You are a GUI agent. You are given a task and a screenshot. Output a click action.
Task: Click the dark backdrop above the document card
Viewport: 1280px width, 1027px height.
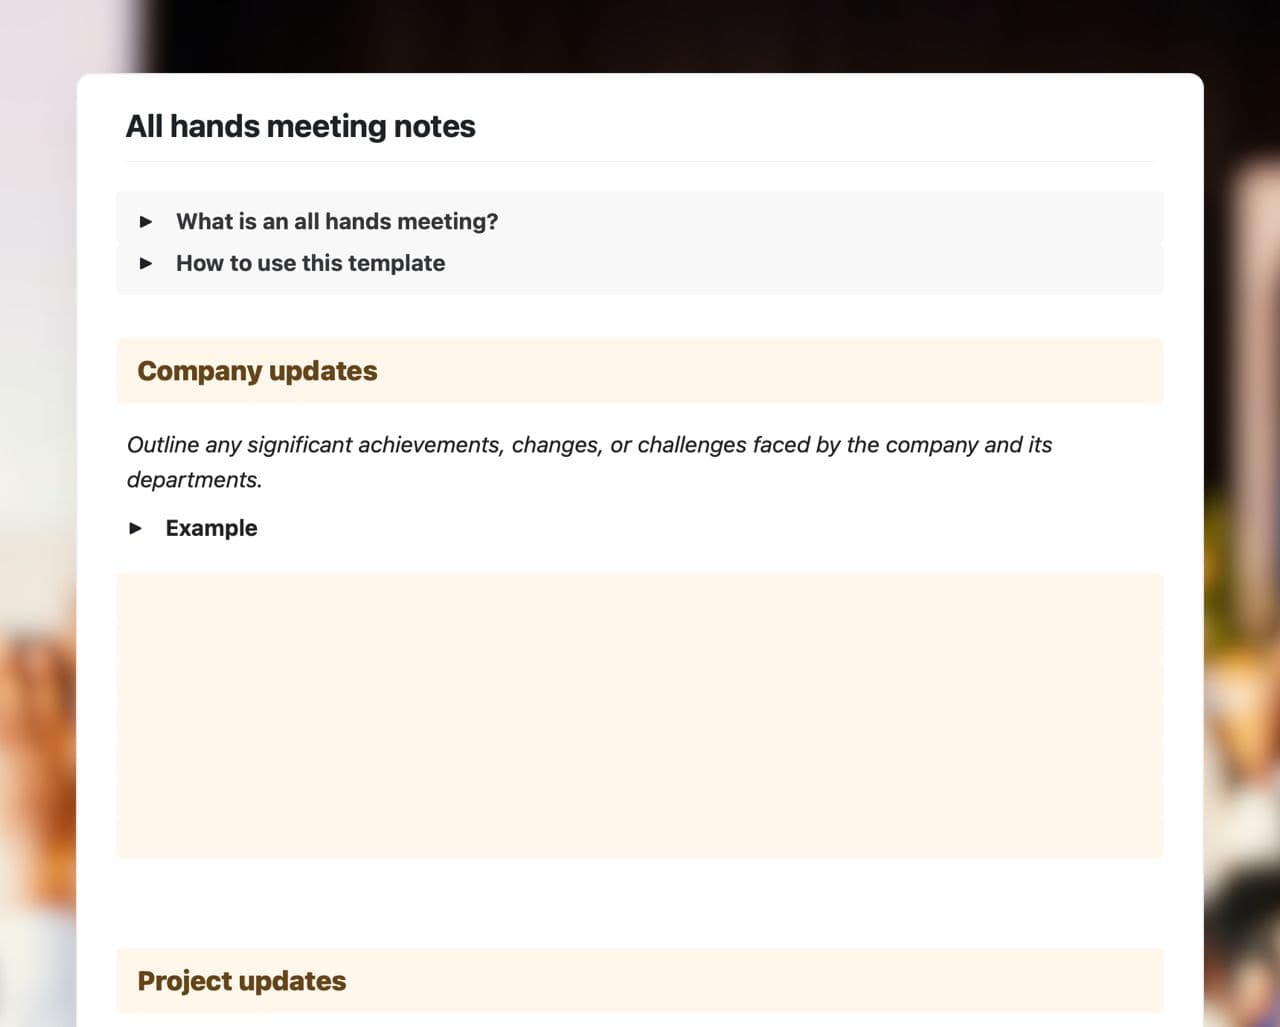(x=640, y=35)
